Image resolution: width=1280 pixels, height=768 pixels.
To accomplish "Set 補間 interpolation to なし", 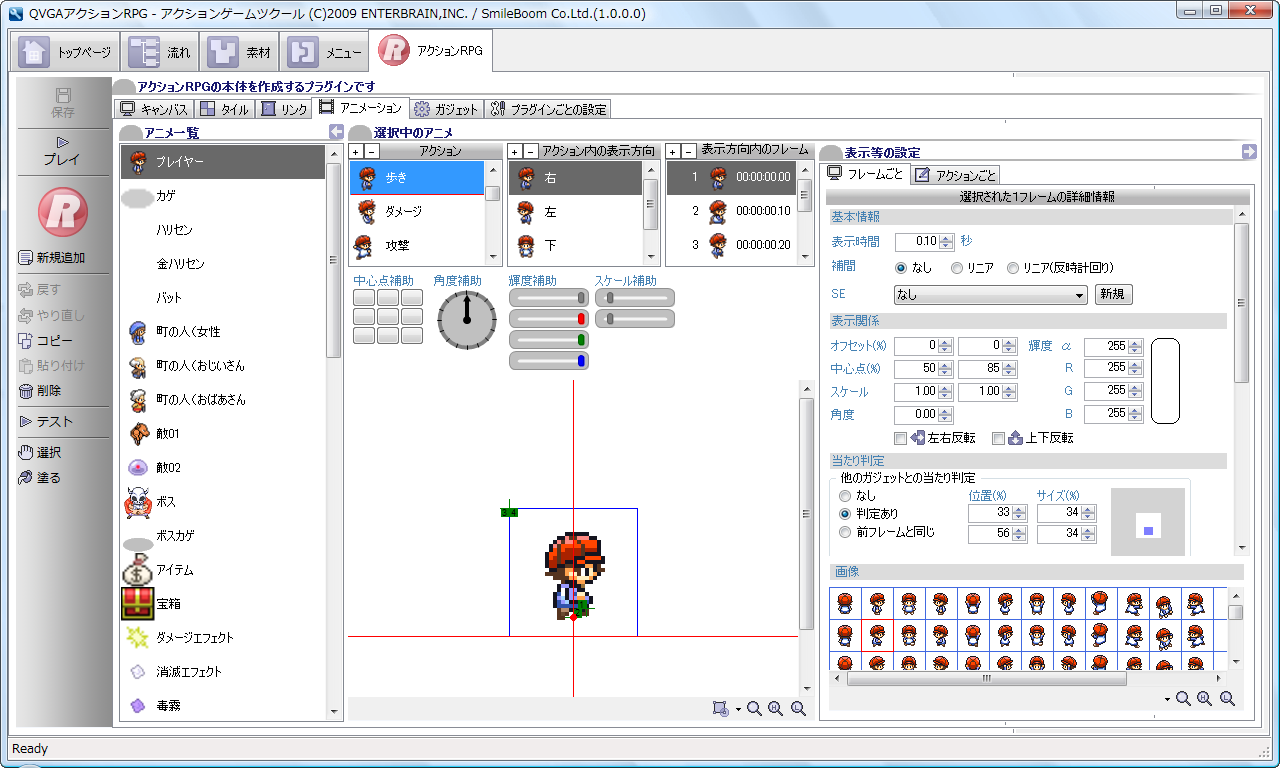I will 901,268.
